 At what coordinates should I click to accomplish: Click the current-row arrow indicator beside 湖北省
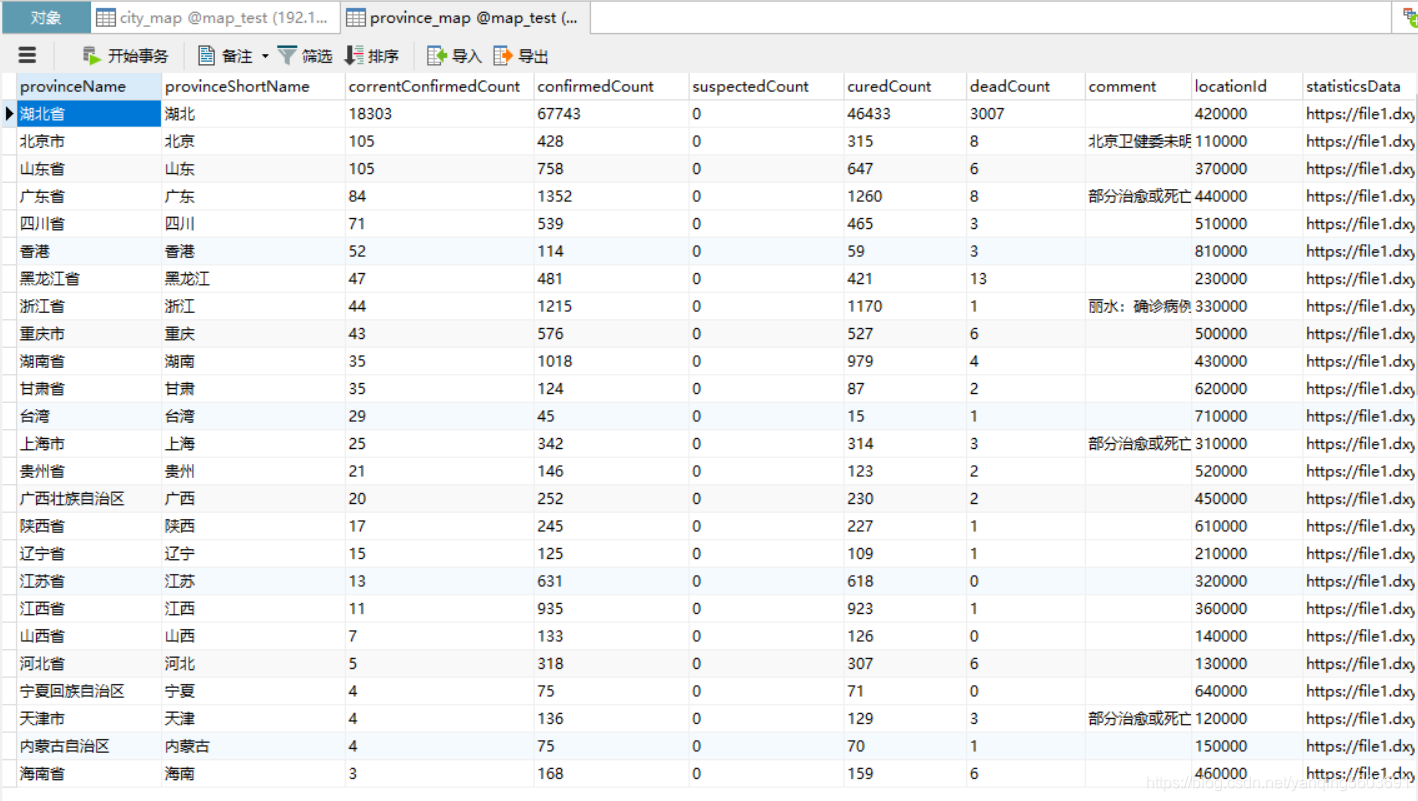point(9,114)
